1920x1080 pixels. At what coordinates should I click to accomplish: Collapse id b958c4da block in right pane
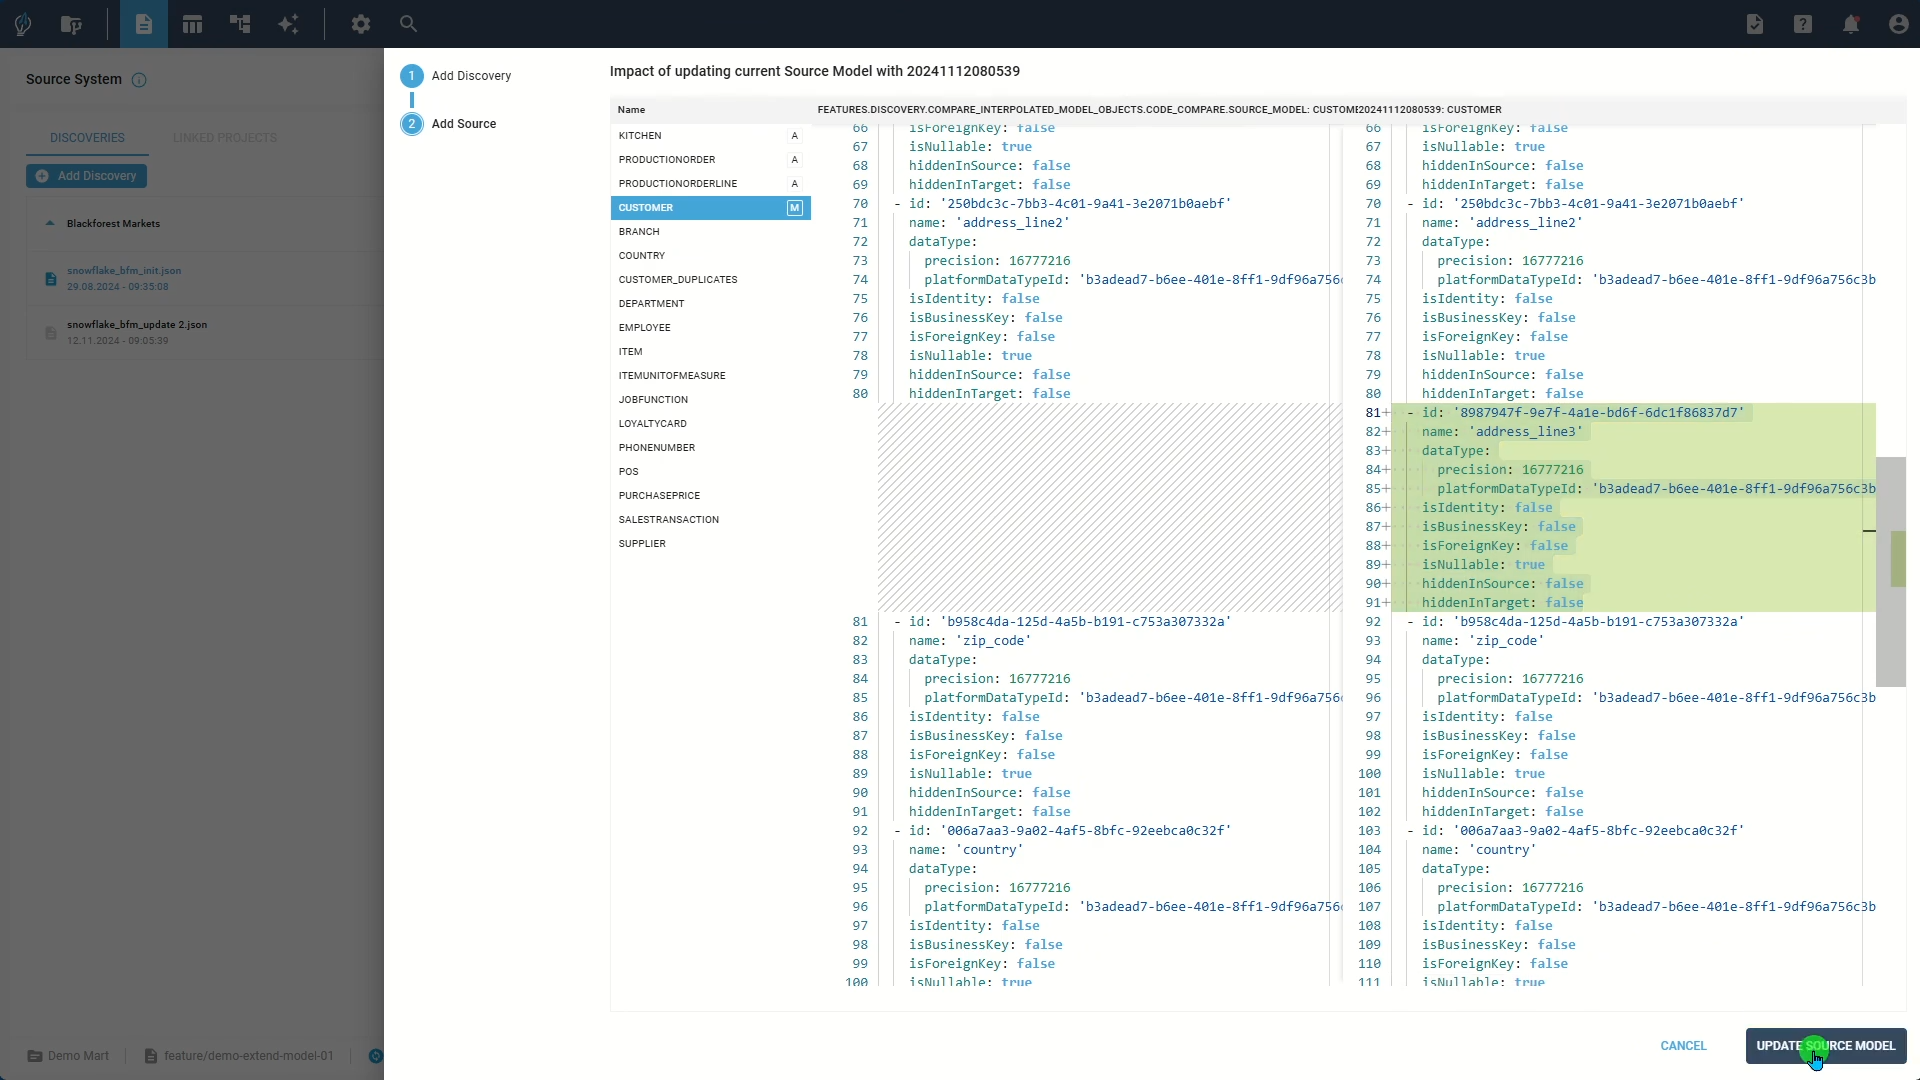pyautogui.click(x=1410, y=622)
